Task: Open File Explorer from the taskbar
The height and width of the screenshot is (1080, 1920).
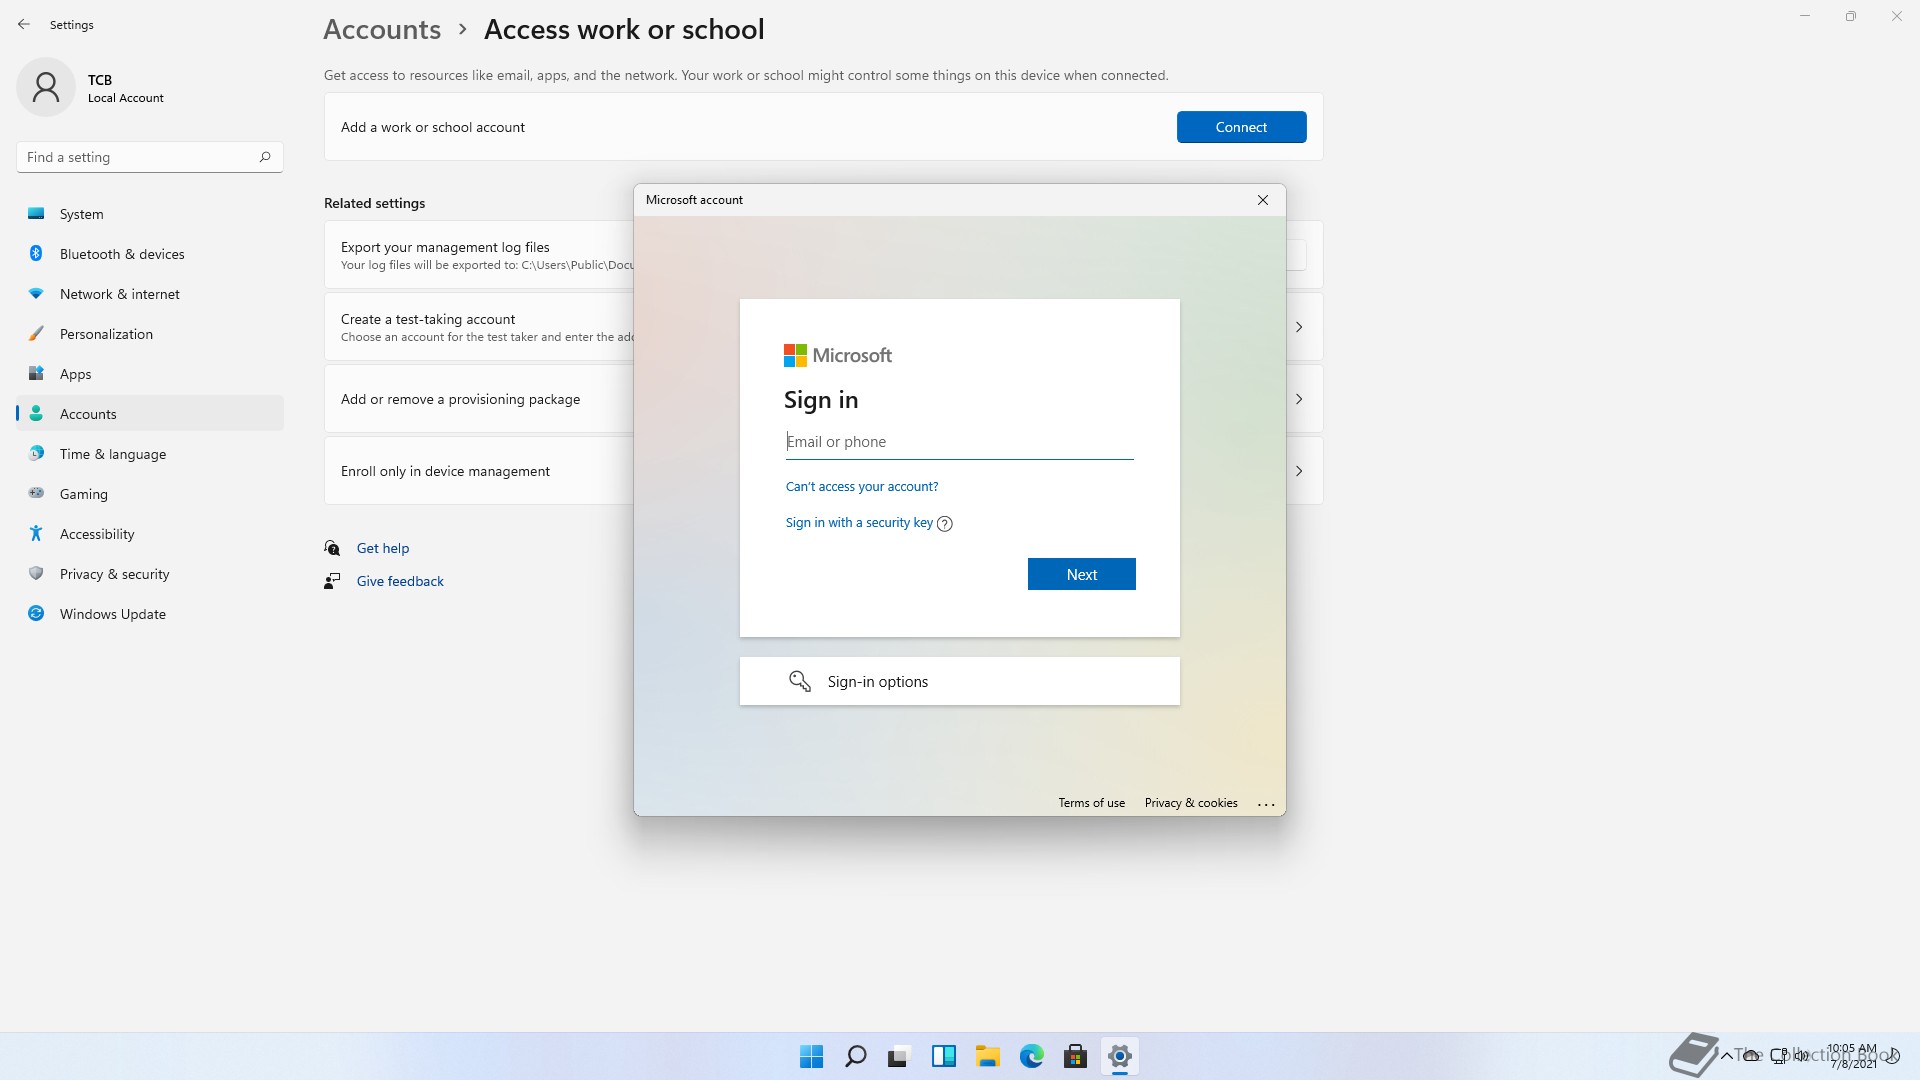Action: [988, 1056]
